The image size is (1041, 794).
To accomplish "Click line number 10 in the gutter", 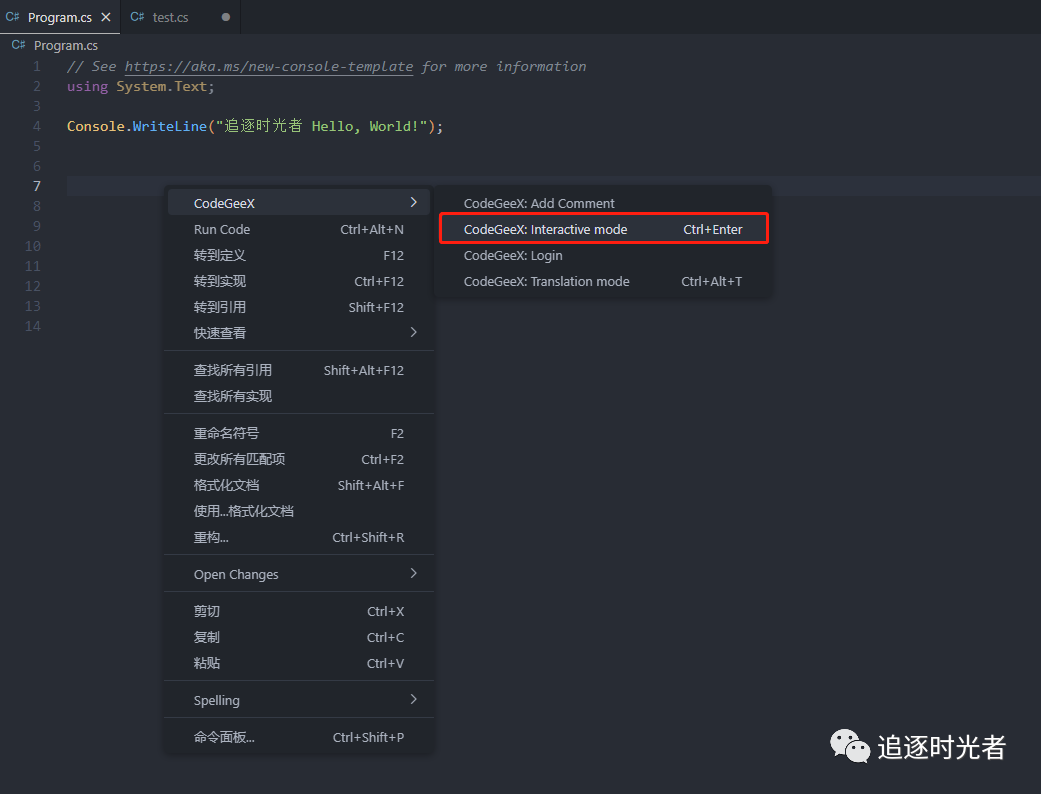I will coord(33,246).
